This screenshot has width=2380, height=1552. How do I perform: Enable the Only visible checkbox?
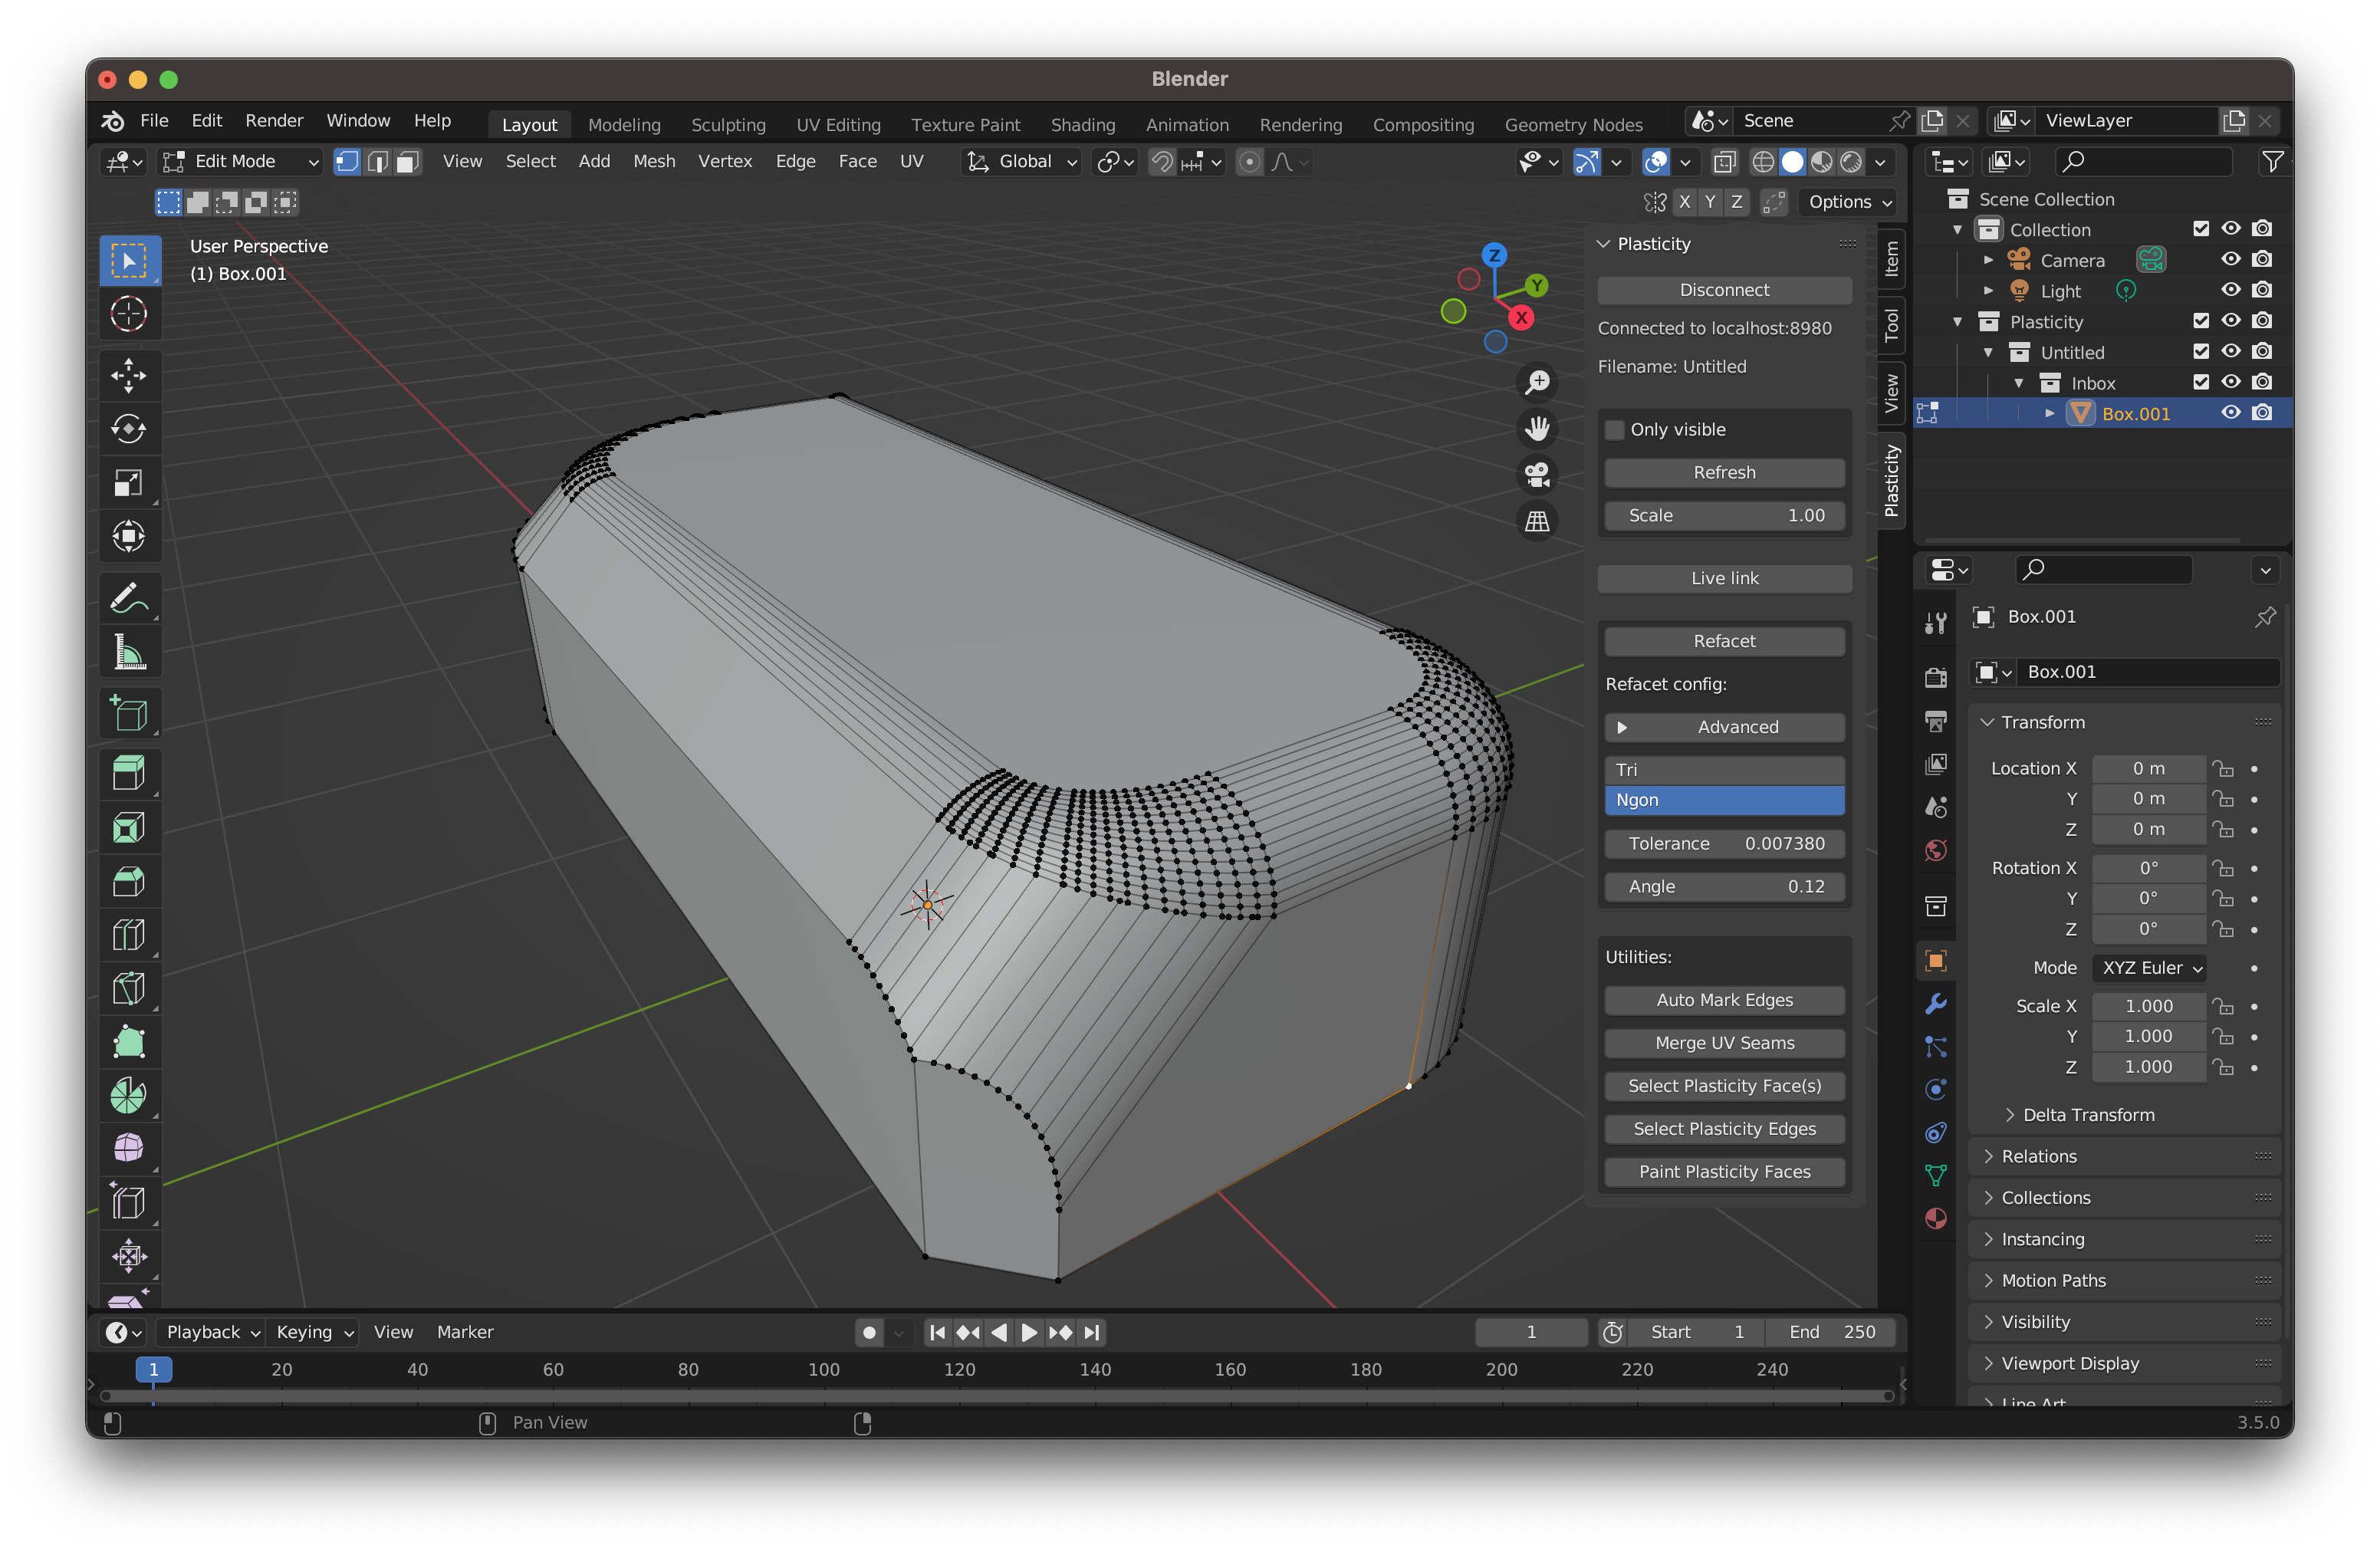[1614, 430]
